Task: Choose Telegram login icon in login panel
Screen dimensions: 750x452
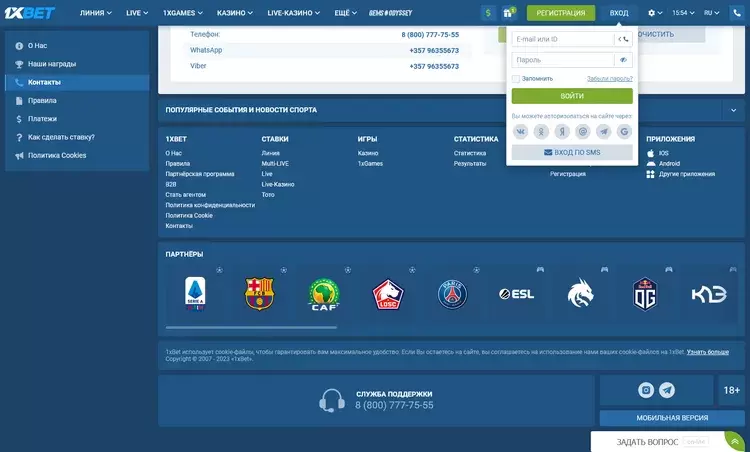Action: 603,131
